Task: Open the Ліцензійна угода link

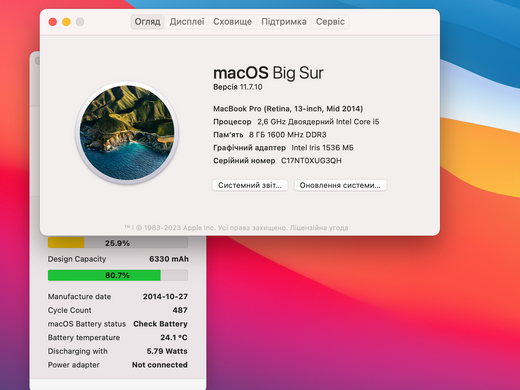Action: (319, 228)
